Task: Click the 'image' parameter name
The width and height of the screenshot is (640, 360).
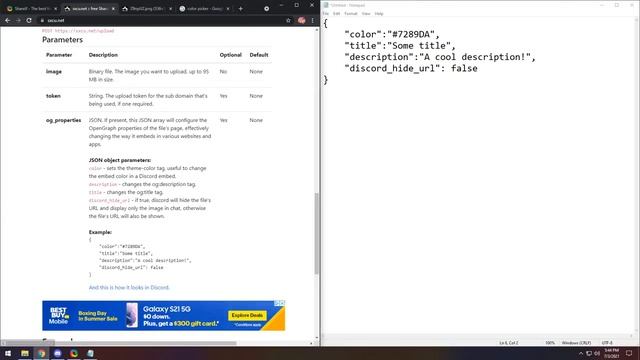Action: click(x=54, y=72)
